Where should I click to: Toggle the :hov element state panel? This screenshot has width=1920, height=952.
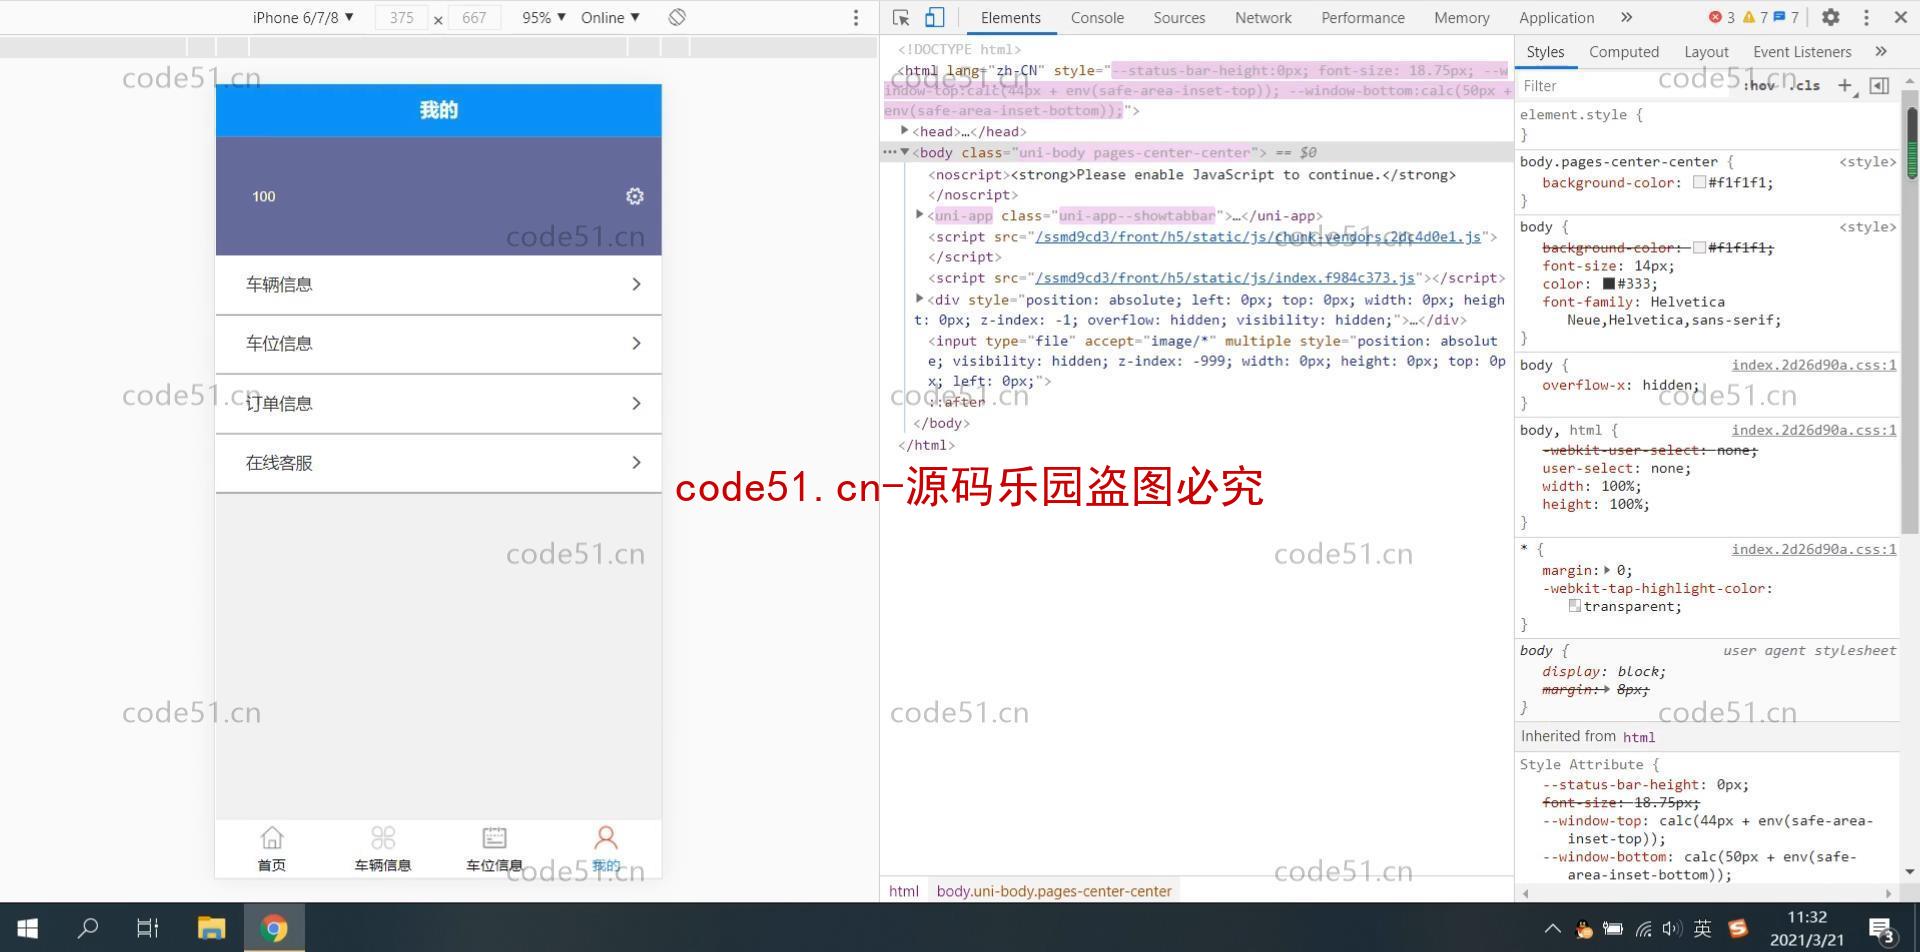pos(1760,86)
